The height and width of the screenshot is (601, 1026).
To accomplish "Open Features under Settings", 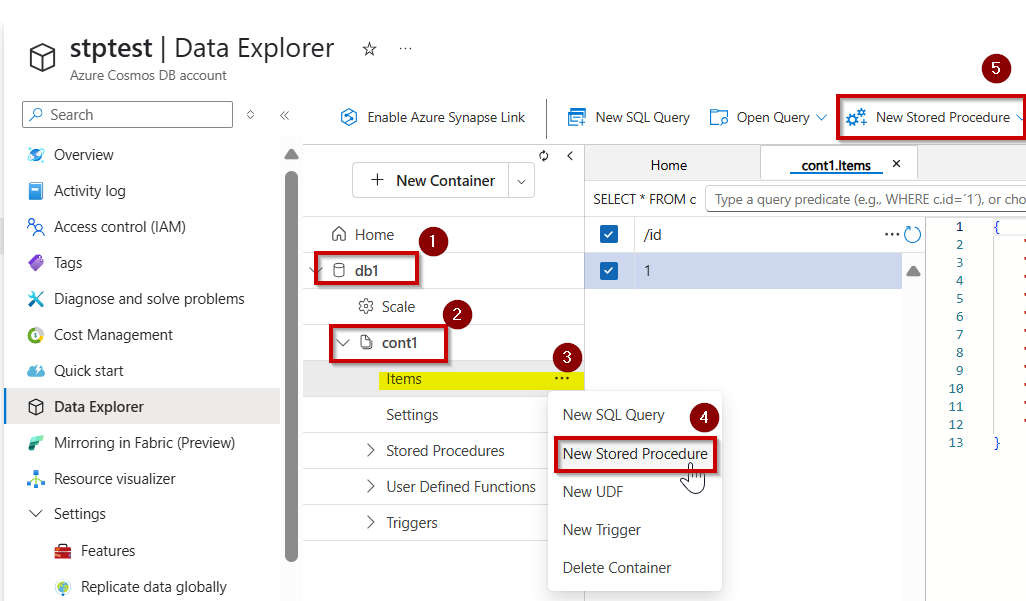I will coord(108,551).
